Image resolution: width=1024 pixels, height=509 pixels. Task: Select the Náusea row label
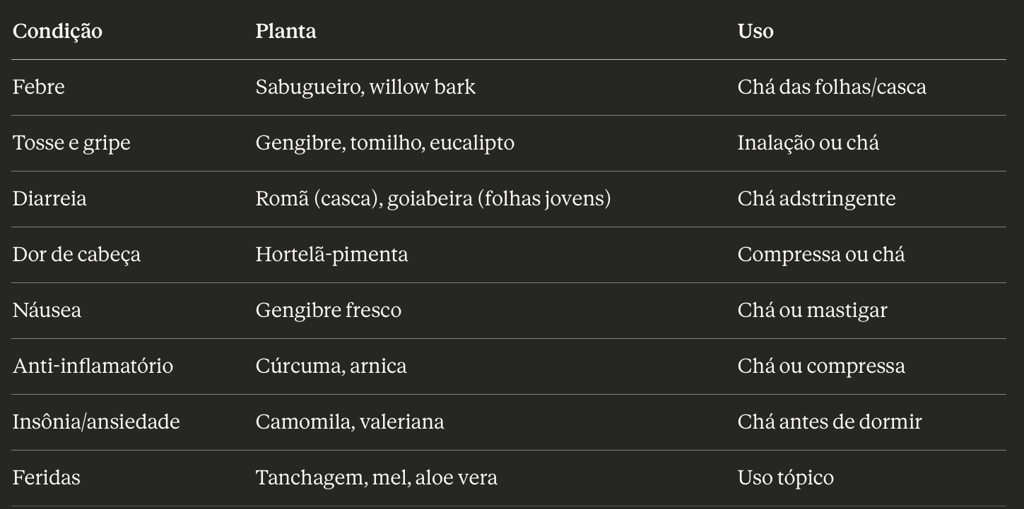(x=47, y=310)
